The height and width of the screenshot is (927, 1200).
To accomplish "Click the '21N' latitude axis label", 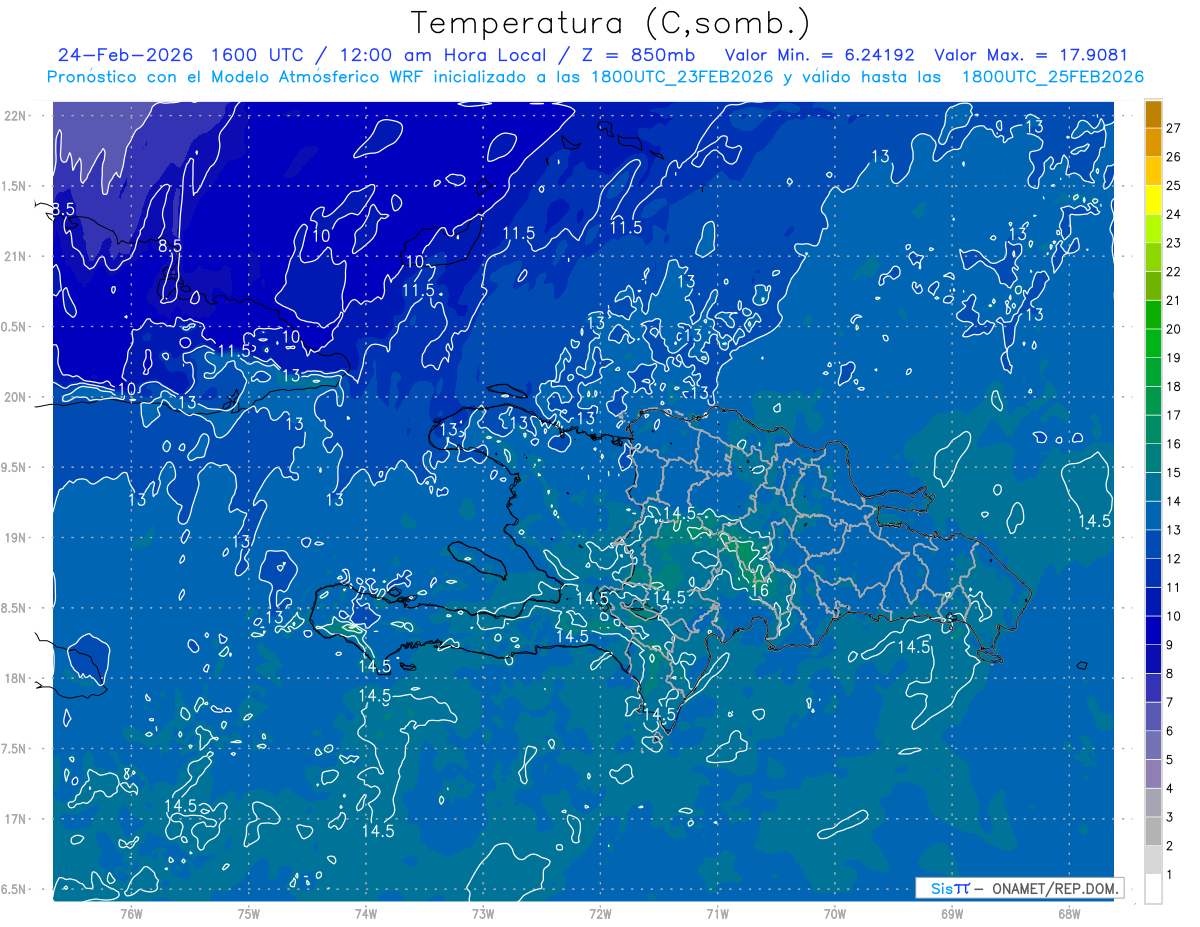I will (15, 256).
